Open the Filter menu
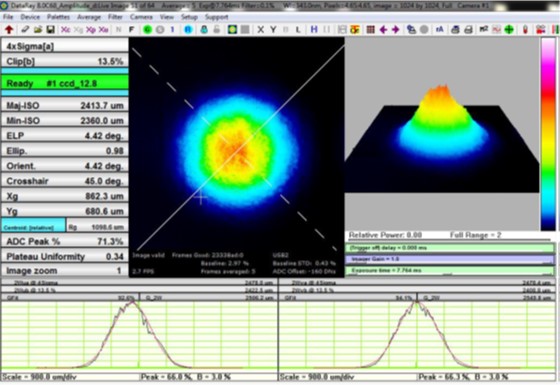This screenshot has width=560, height=385. (x=115, y=17)
